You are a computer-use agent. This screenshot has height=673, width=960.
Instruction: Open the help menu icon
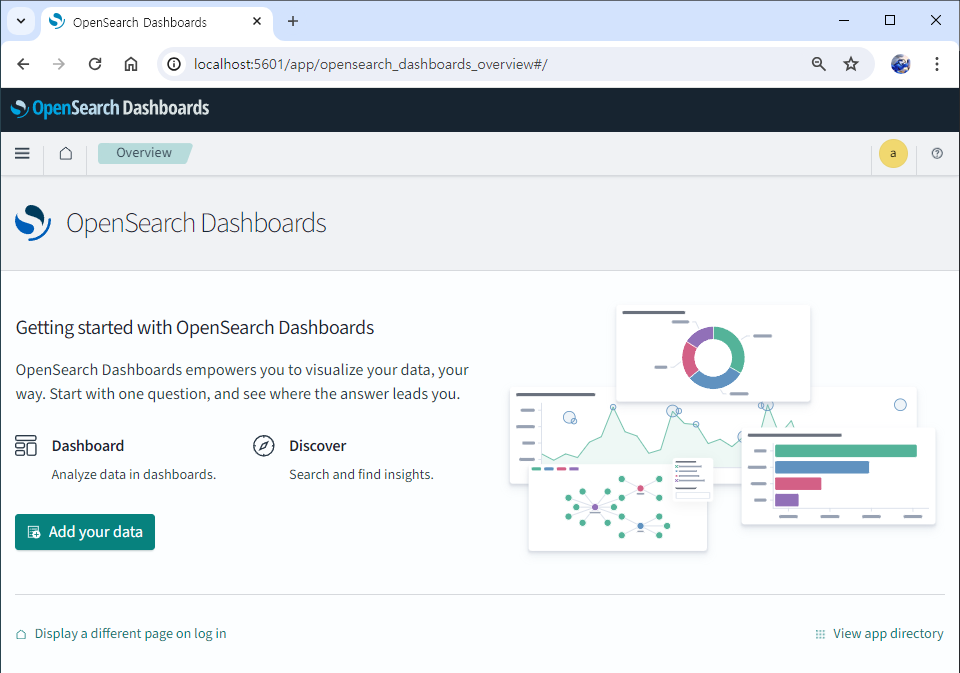point(937,153)
